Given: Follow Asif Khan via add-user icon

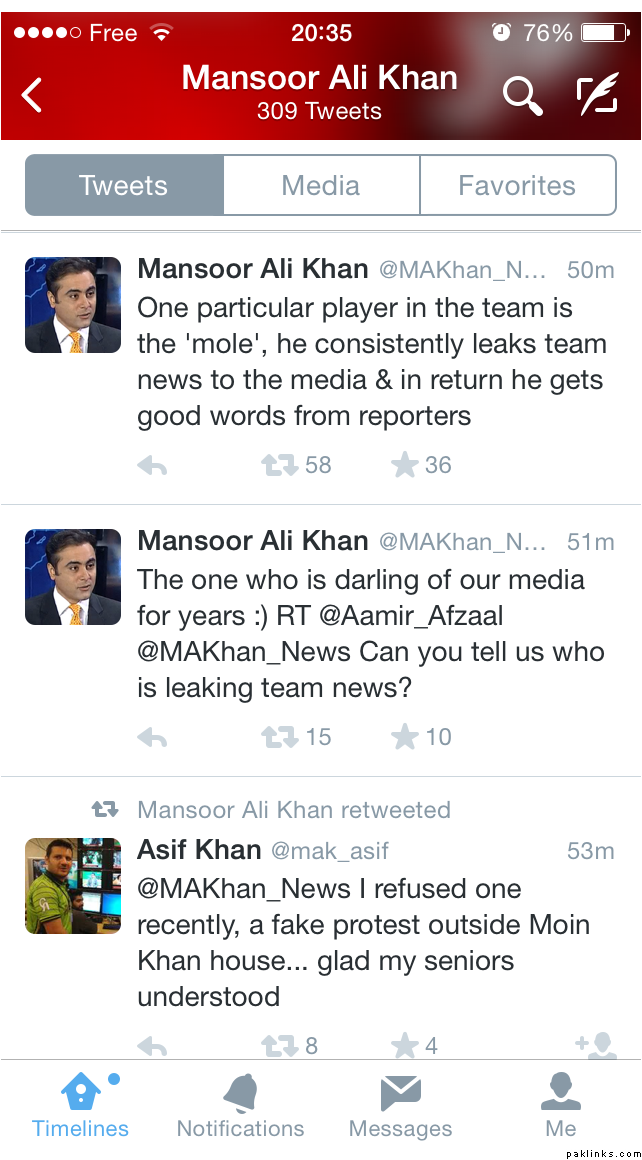Looking at the screenshot, I should pos(596,1045).
